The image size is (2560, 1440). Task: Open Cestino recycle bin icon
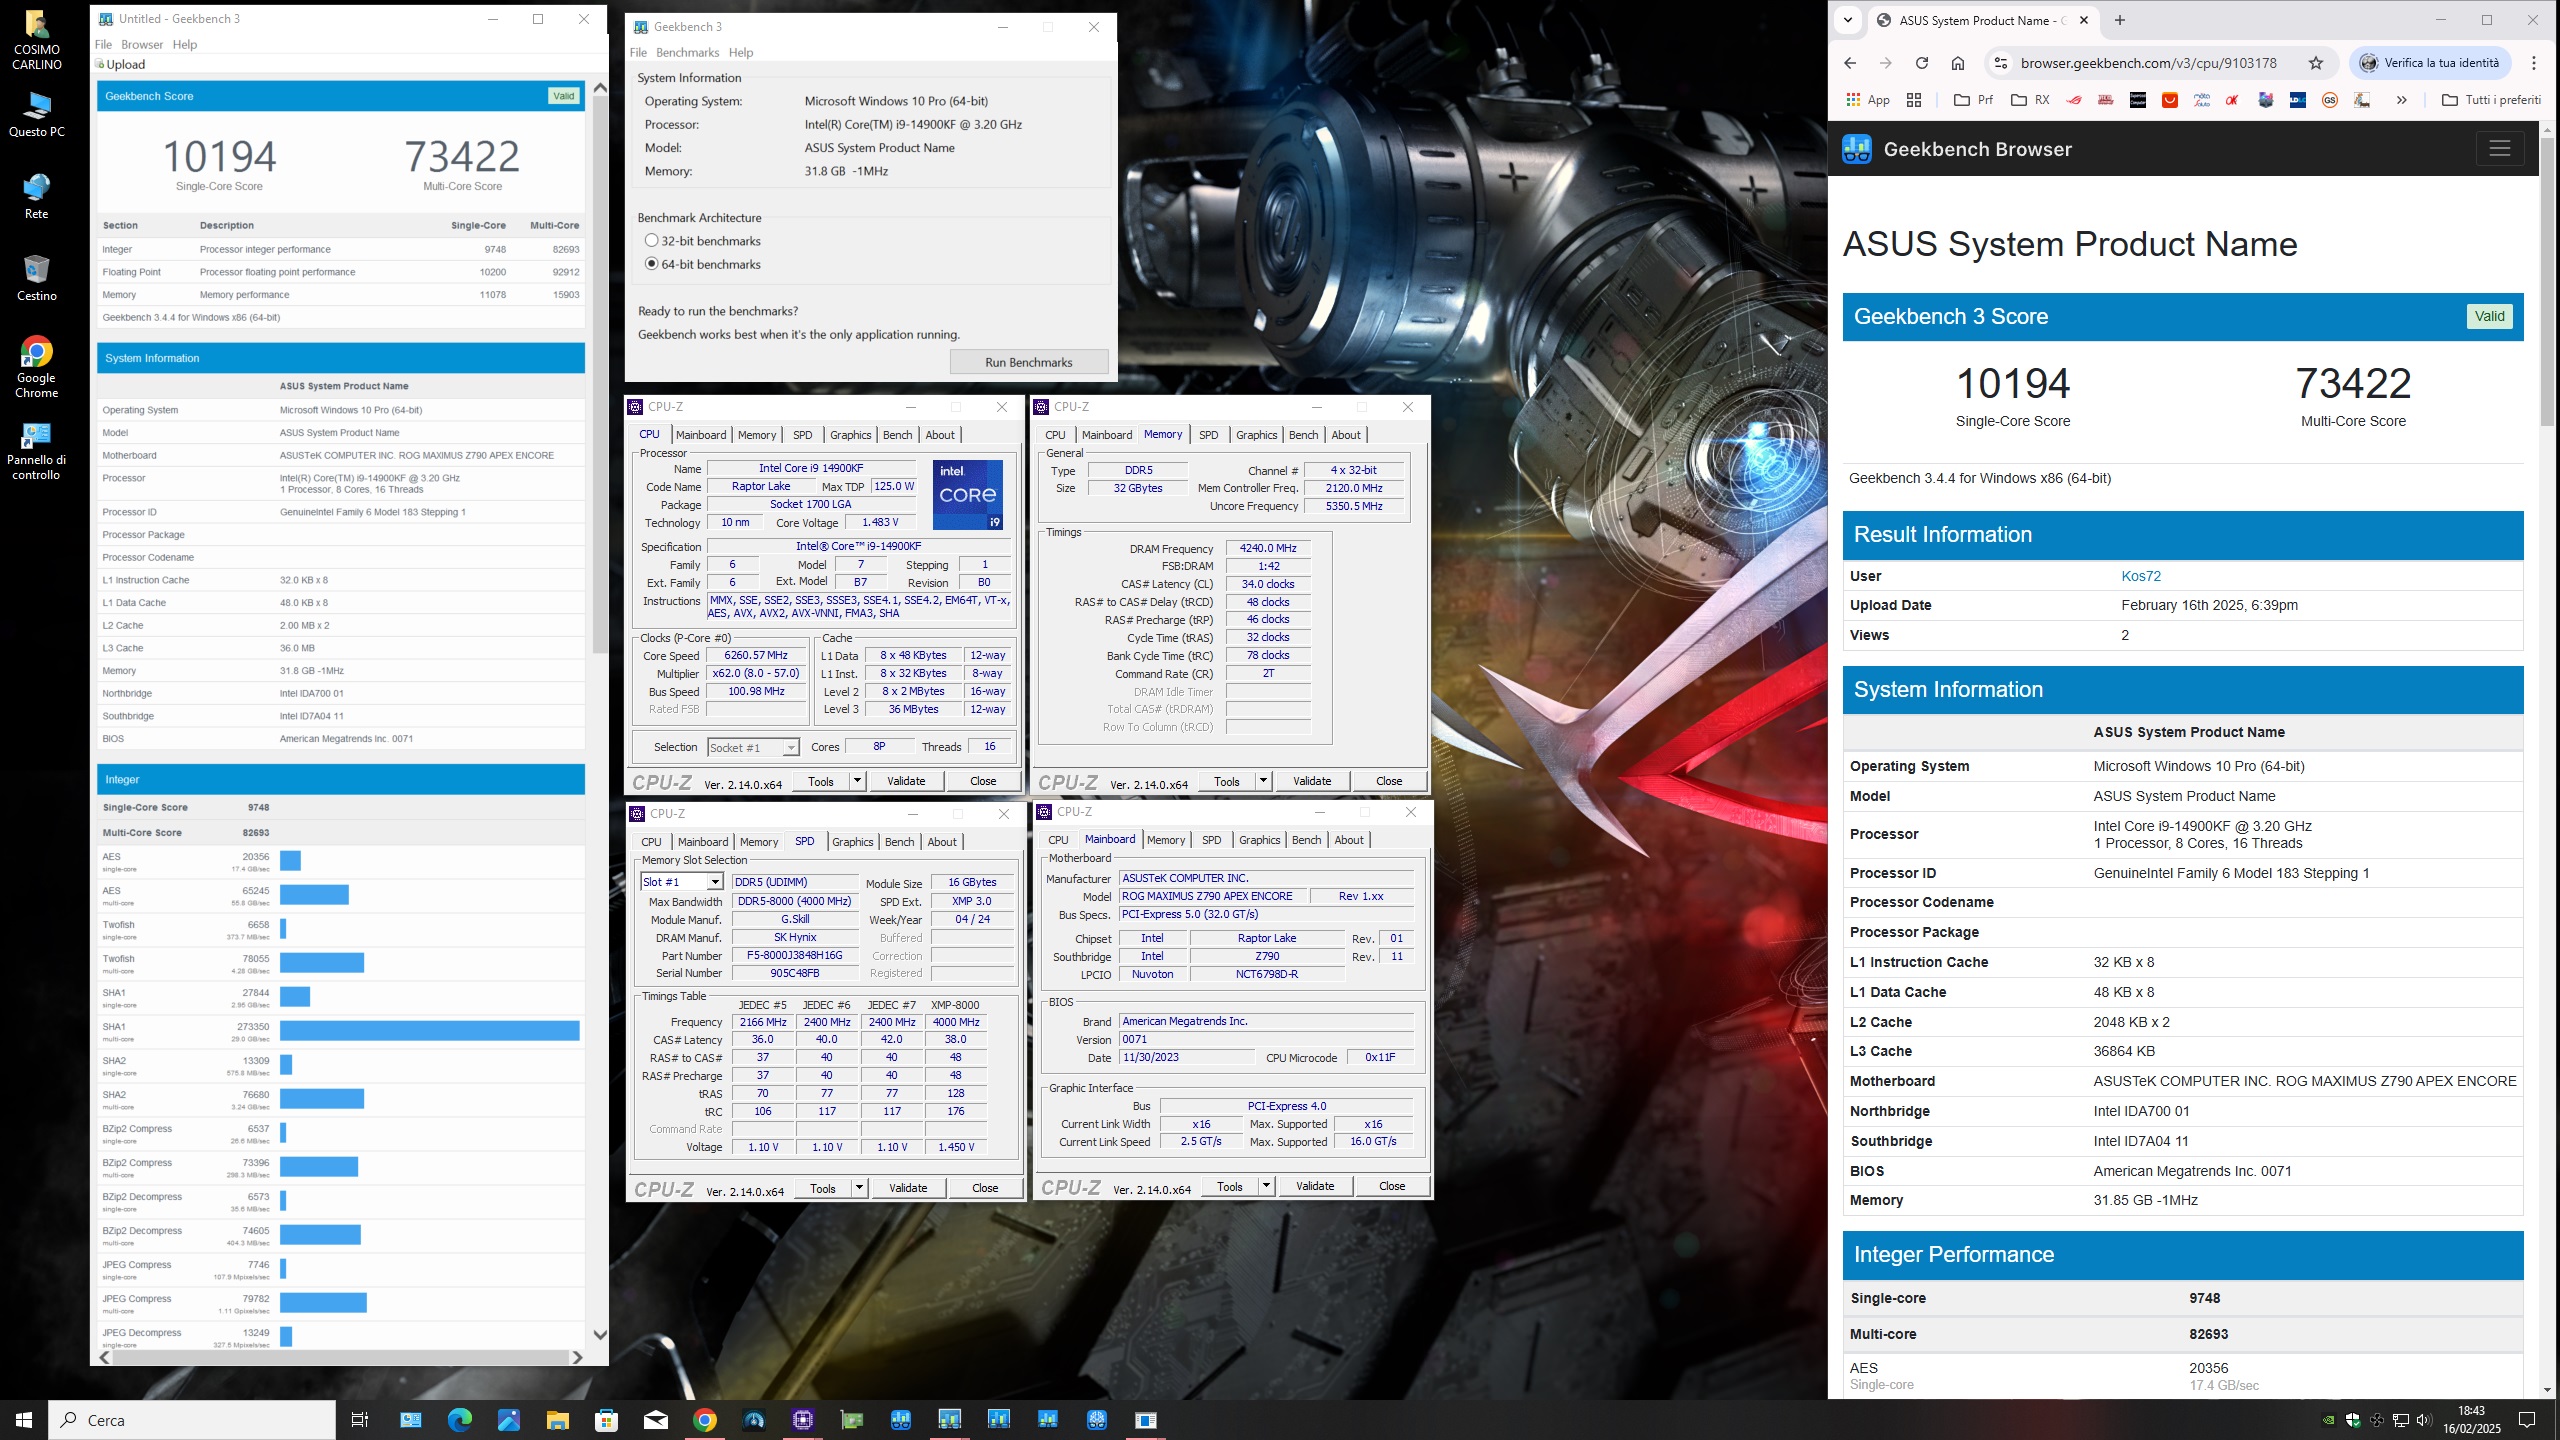37,278
